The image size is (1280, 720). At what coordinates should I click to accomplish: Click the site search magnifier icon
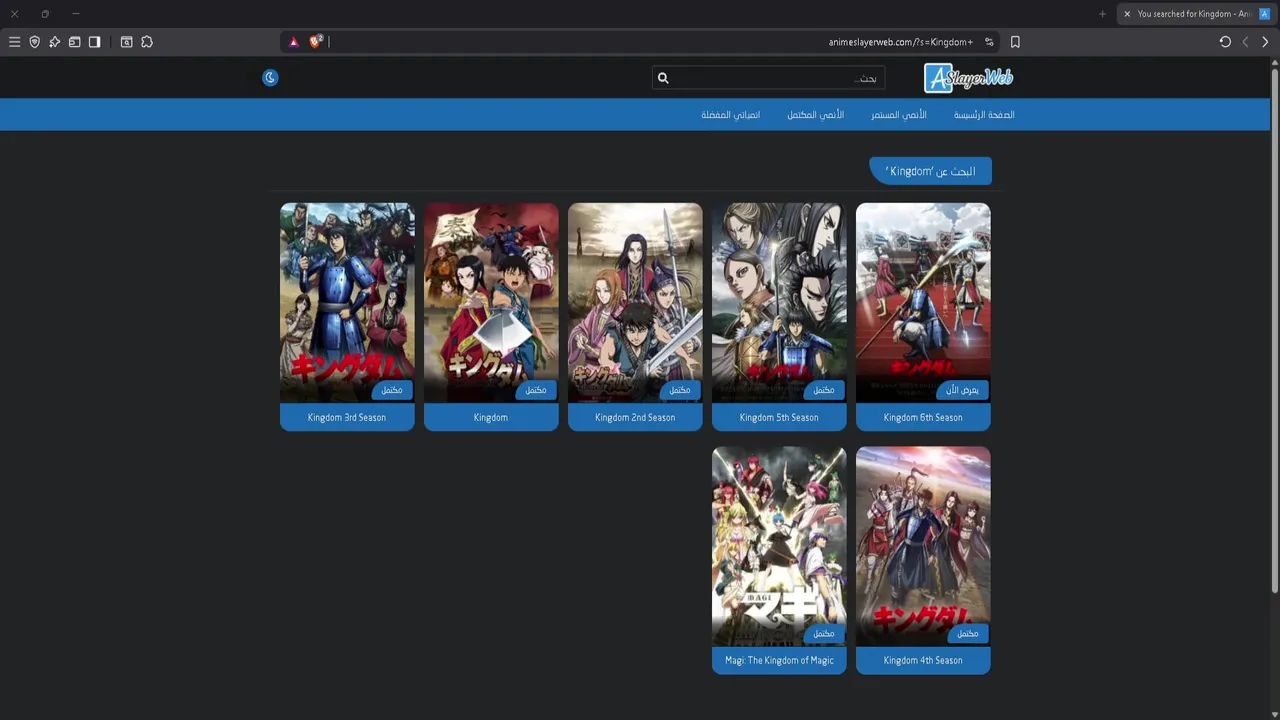(x=662, y=78)
